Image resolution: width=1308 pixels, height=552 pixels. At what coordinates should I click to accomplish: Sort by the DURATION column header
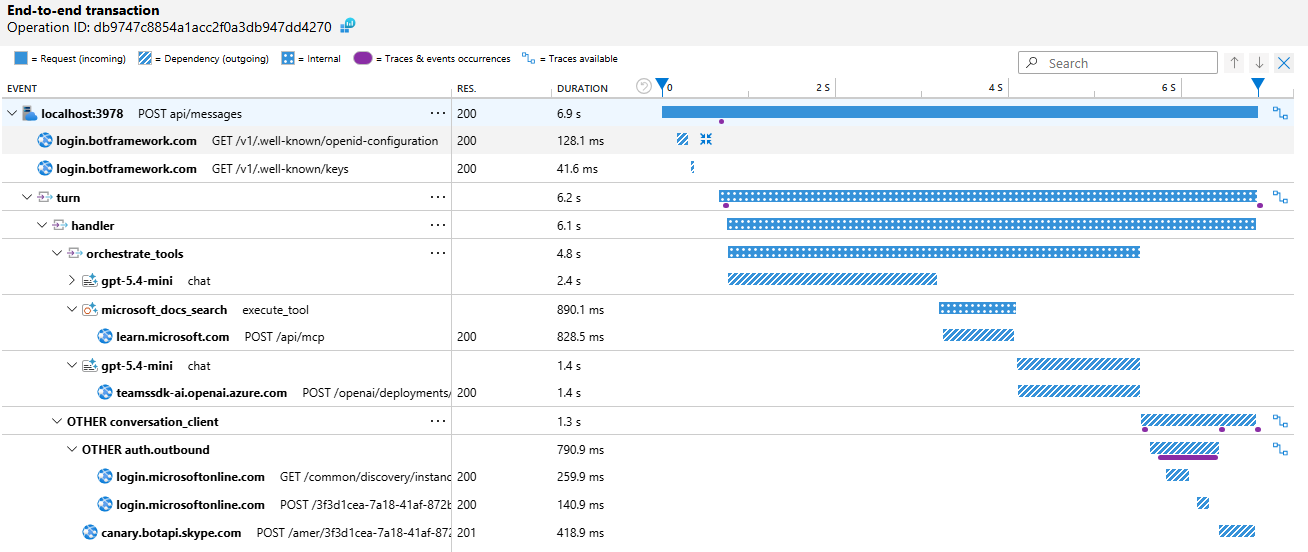pyautogui.click(x=583, y=88)
